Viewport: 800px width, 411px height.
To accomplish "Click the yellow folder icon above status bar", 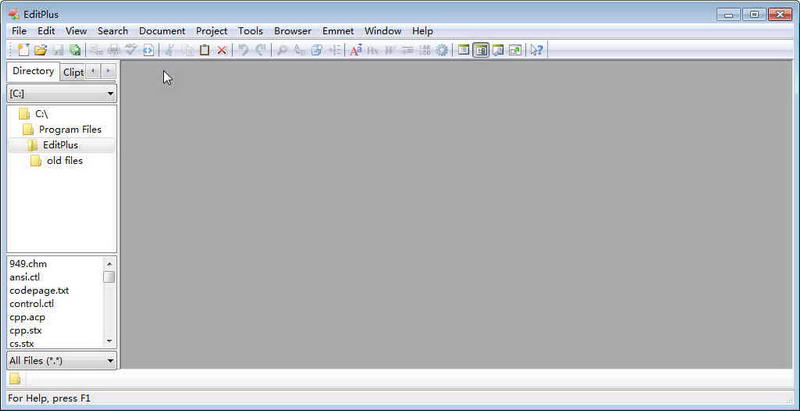I will point(14,378).
